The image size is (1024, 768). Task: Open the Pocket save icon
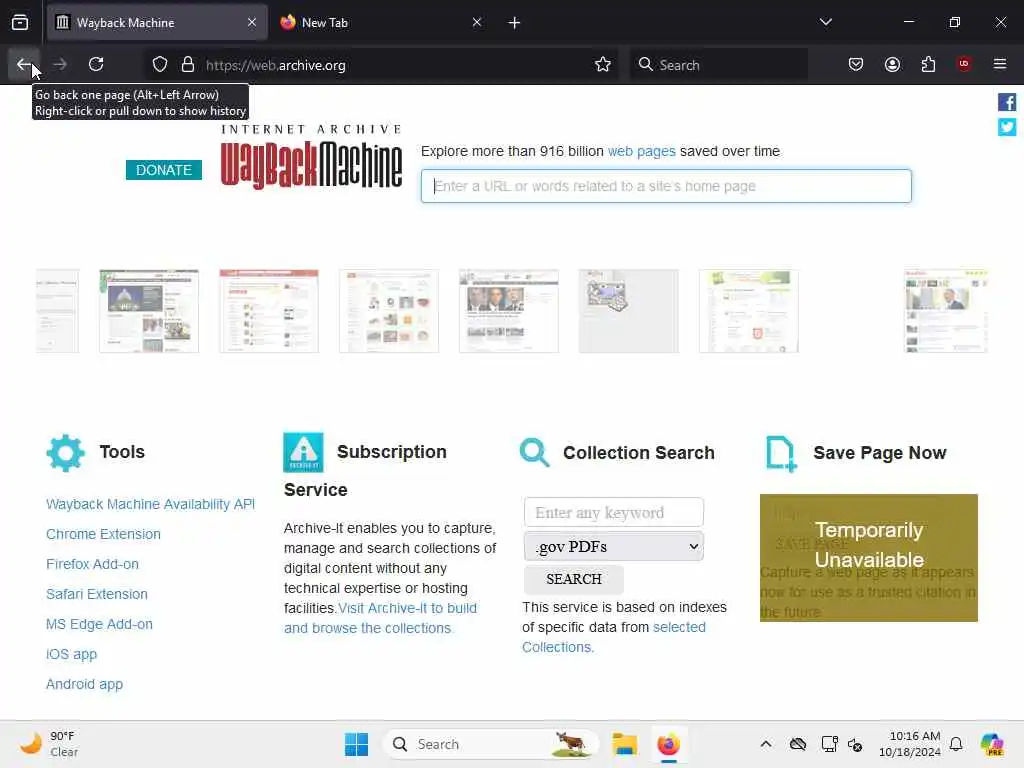[856, 64]
